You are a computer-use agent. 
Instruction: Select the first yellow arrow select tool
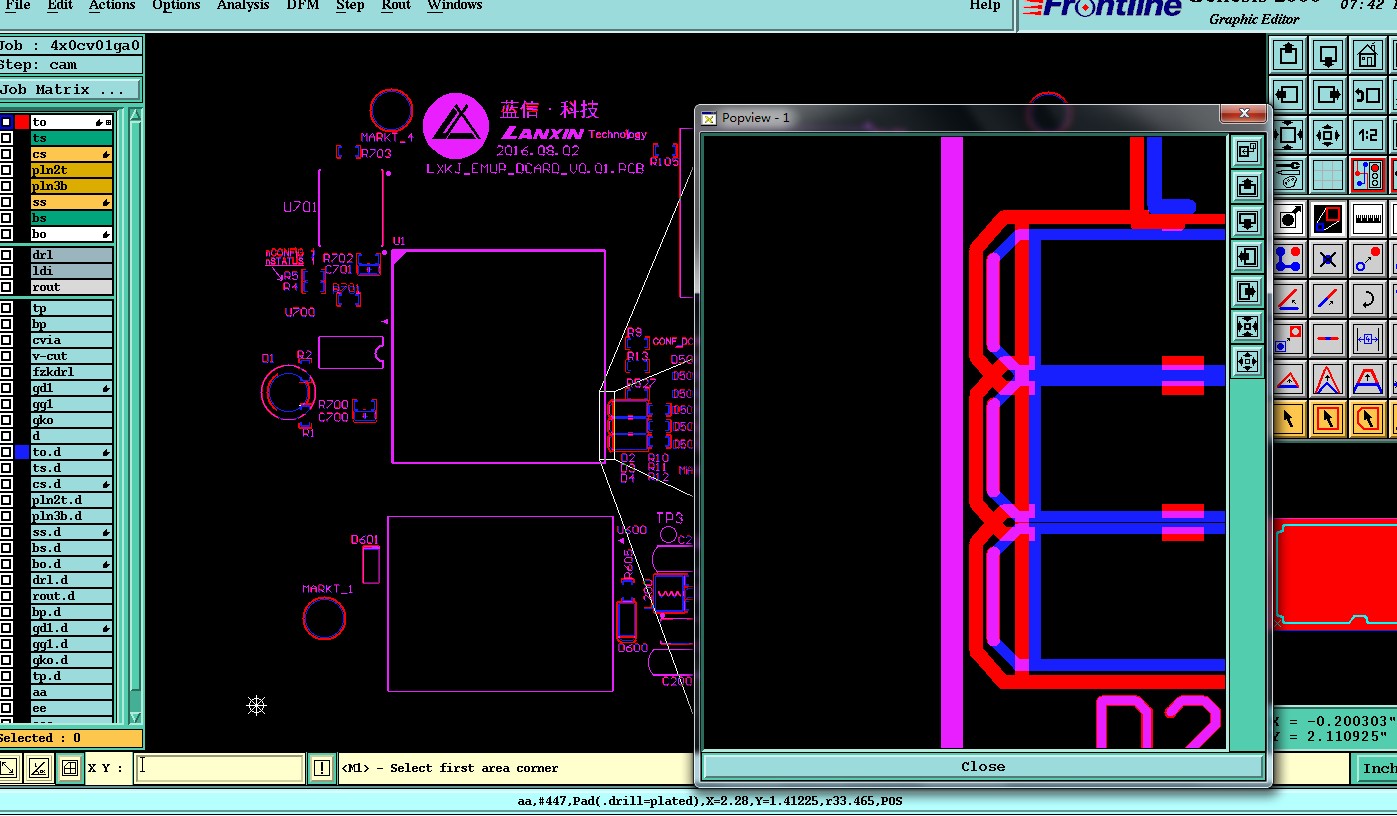point(1289,418)
